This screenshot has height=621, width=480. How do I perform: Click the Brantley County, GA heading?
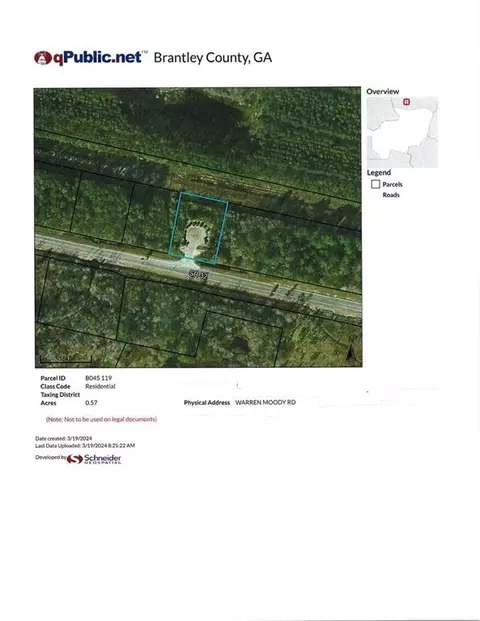click(213, 57)
